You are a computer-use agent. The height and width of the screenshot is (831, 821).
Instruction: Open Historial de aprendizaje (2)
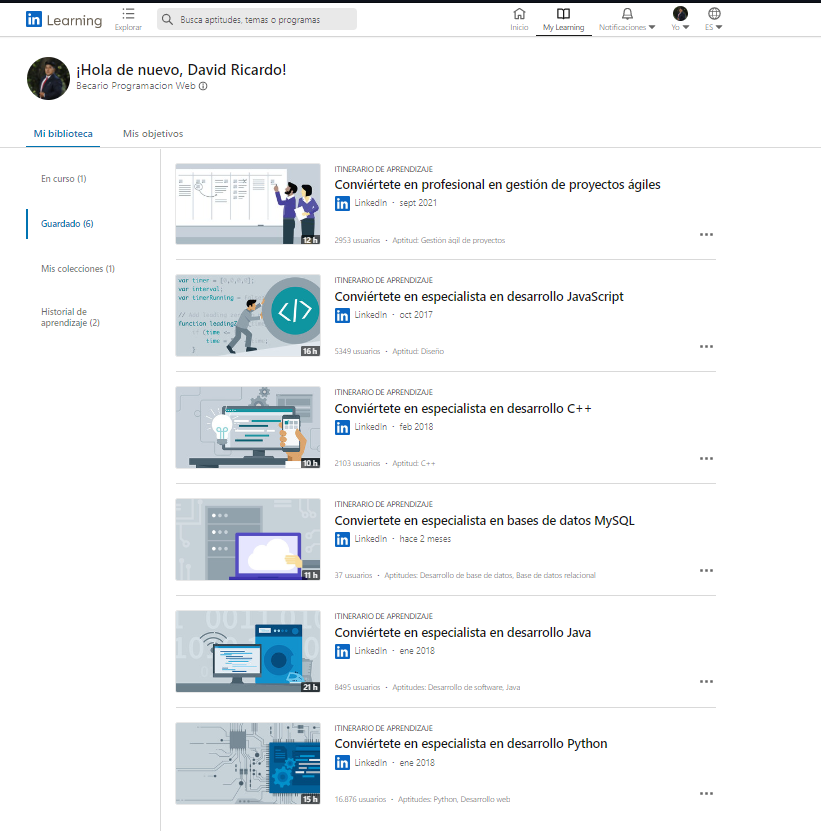click(x=70, y=317)
